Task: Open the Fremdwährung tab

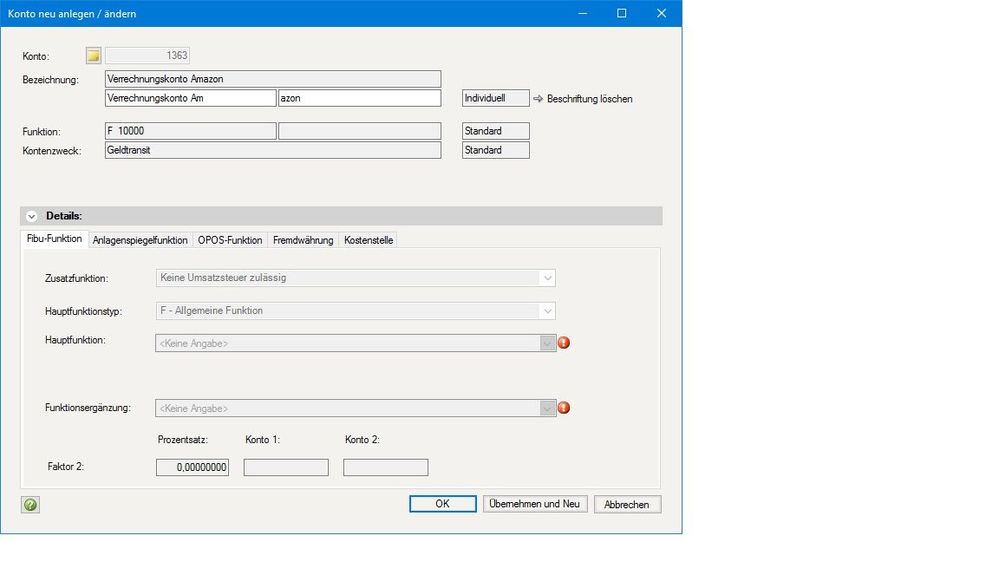Action: [303, 240]
